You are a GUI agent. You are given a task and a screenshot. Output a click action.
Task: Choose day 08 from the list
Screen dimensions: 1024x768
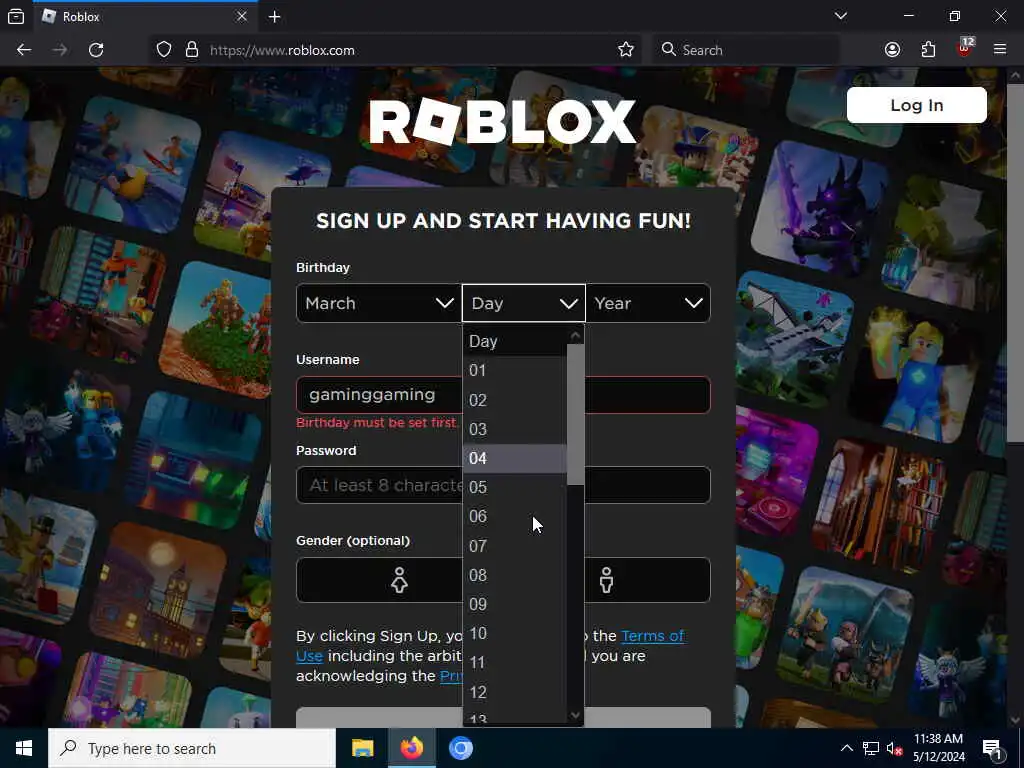coord(515,575)
